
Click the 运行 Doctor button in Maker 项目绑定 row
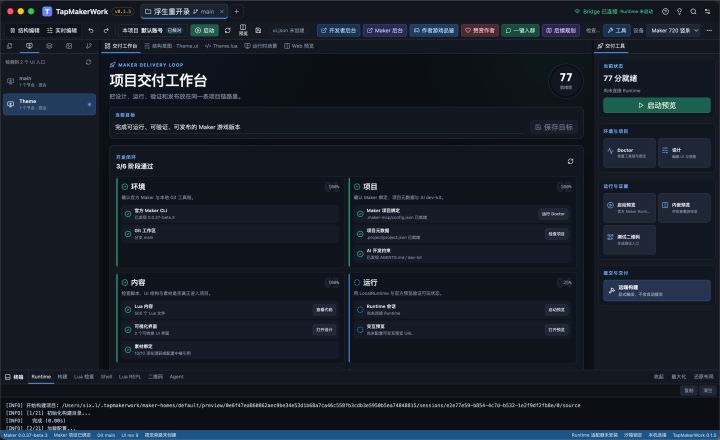pyautogui.click(x=553, y=214)
